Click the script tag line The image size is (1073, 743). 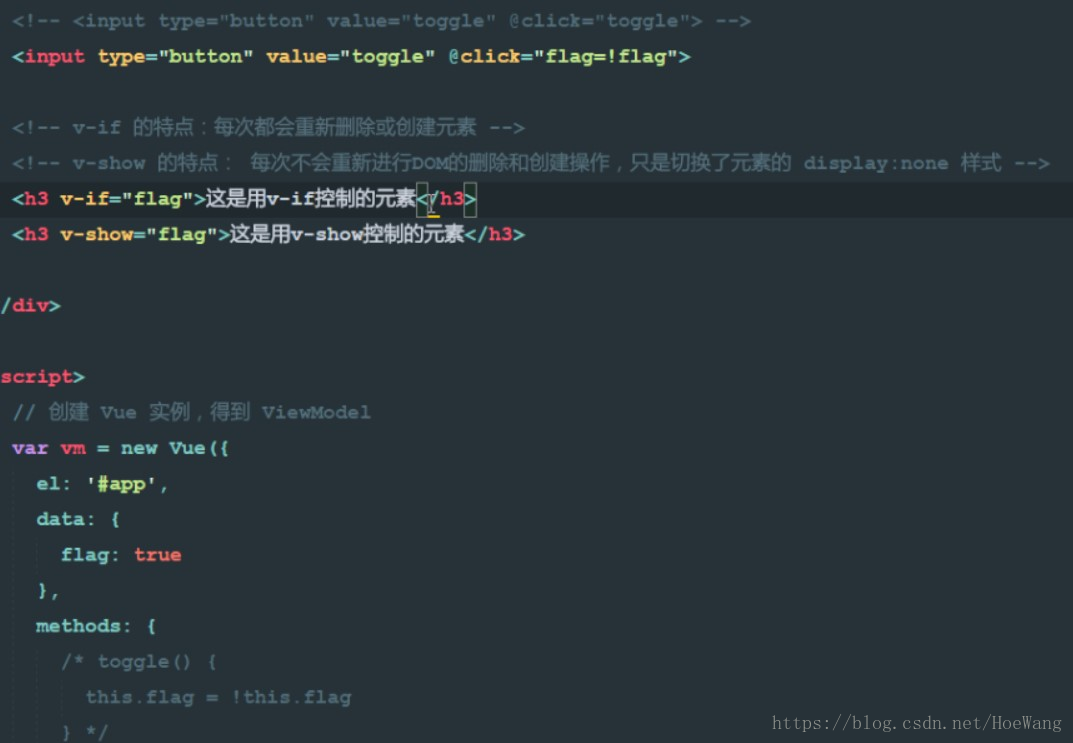(x=42, y=377)
